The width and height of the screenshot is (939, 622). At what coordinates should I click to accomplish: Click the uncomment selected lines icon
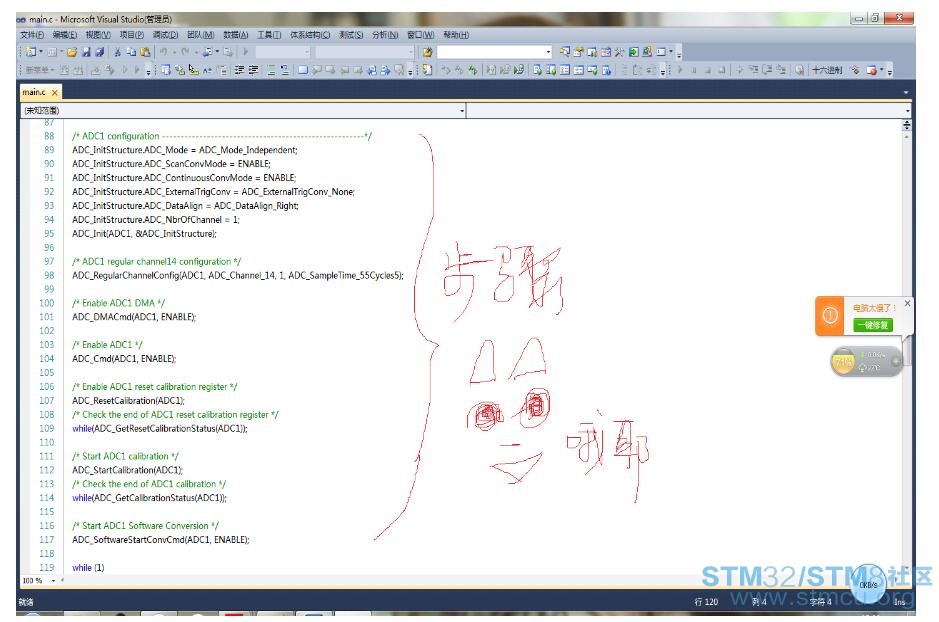click(284, 70)
